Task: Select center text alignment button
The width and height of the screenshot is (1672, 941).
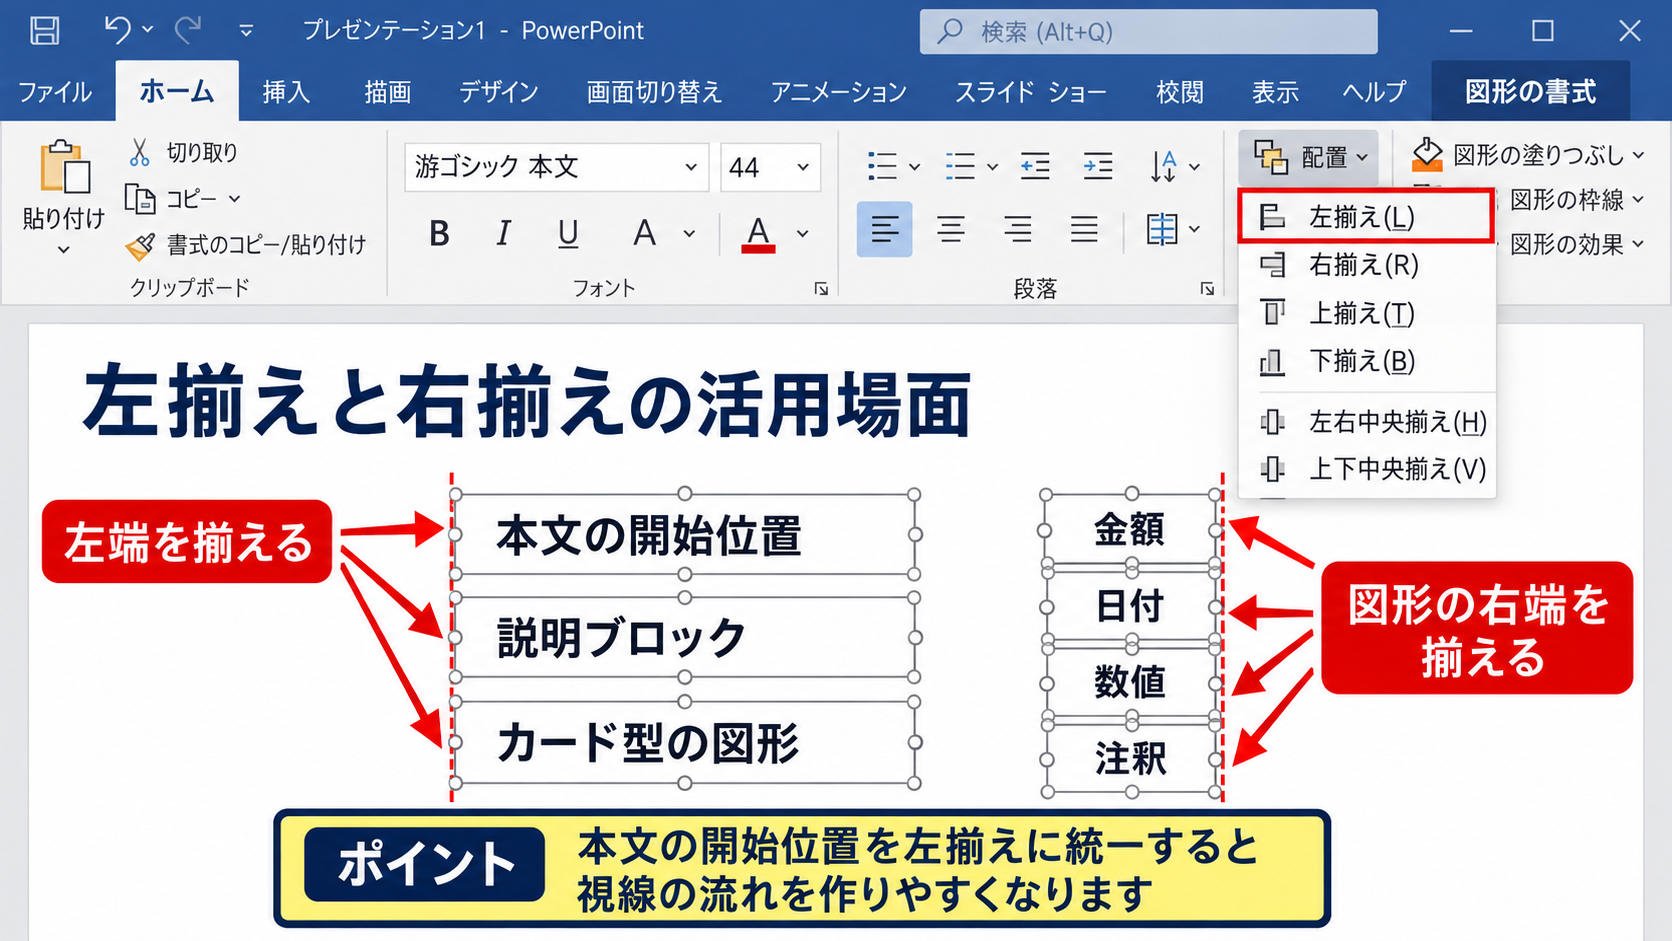Action: [951, 230]
